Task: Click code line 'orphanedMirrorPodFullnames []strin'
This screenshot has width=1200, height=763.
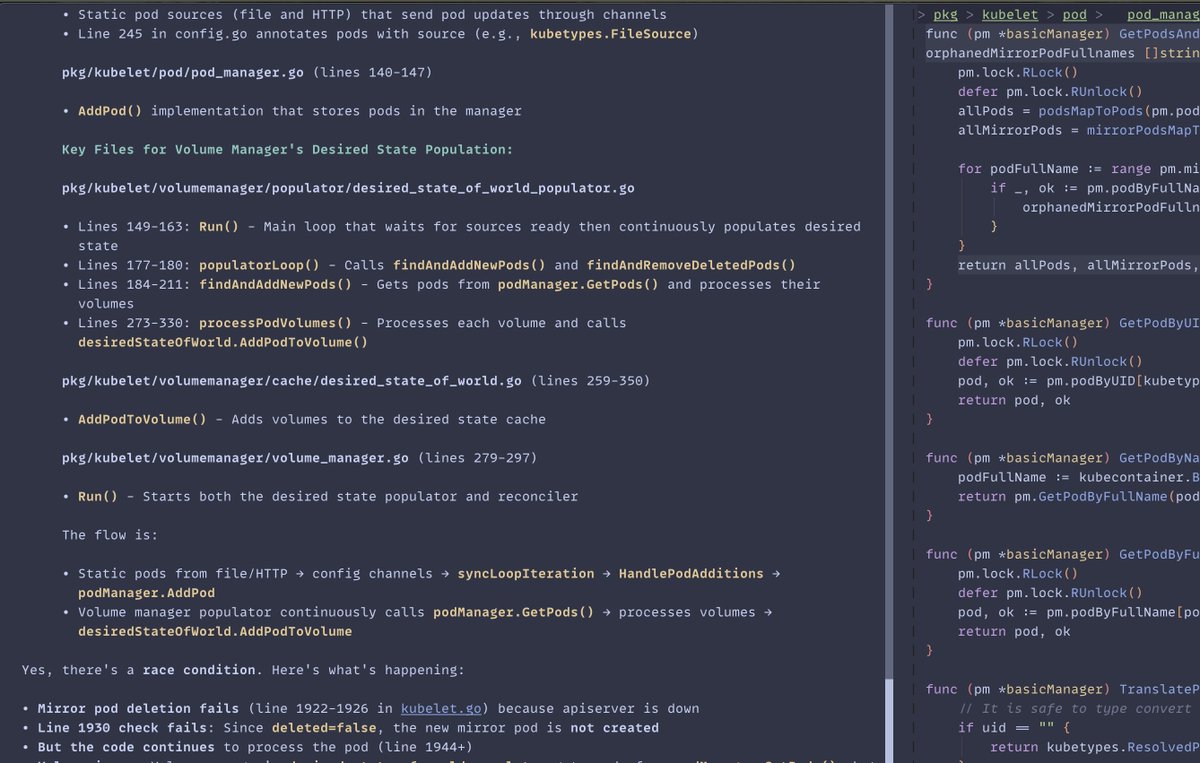Action: coord(1063,53)
